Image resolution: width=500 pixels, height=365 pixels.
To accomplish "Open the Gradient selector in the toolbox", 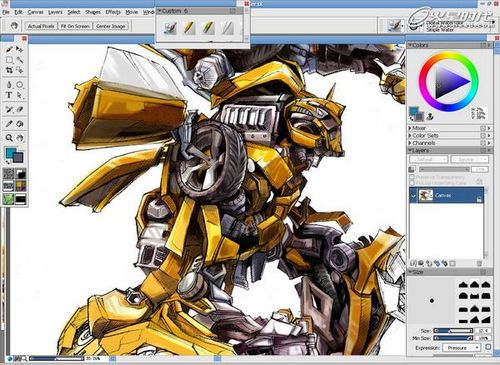I will [x=20, y=174].
